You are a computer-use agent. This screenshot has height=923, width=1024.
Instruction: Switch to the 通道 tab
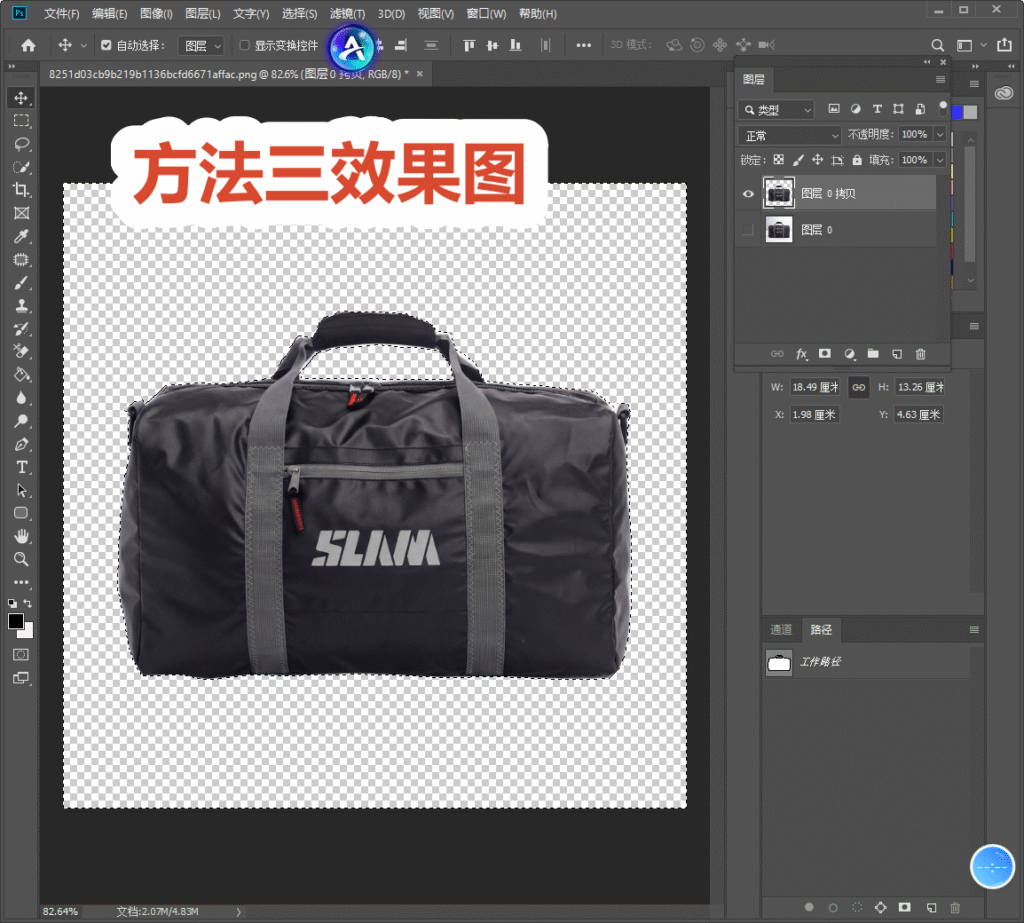781,630
